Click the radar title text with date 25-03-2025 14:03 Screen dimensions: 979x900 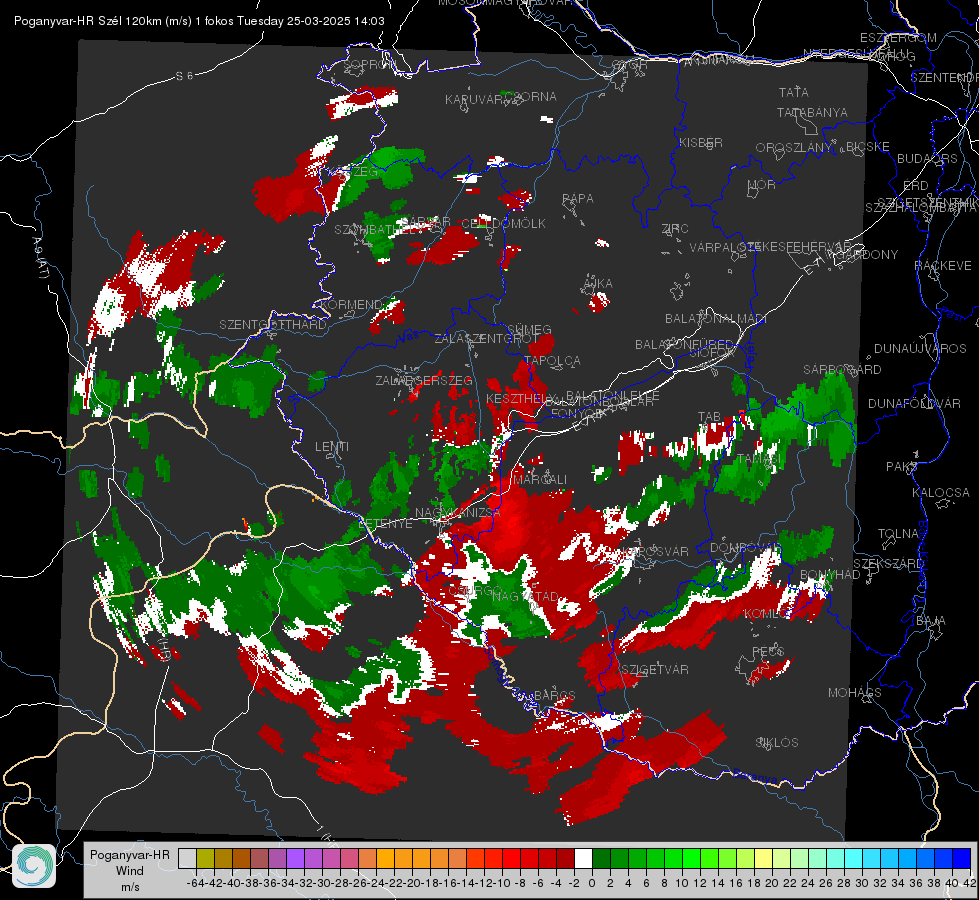tap(199, 21)
